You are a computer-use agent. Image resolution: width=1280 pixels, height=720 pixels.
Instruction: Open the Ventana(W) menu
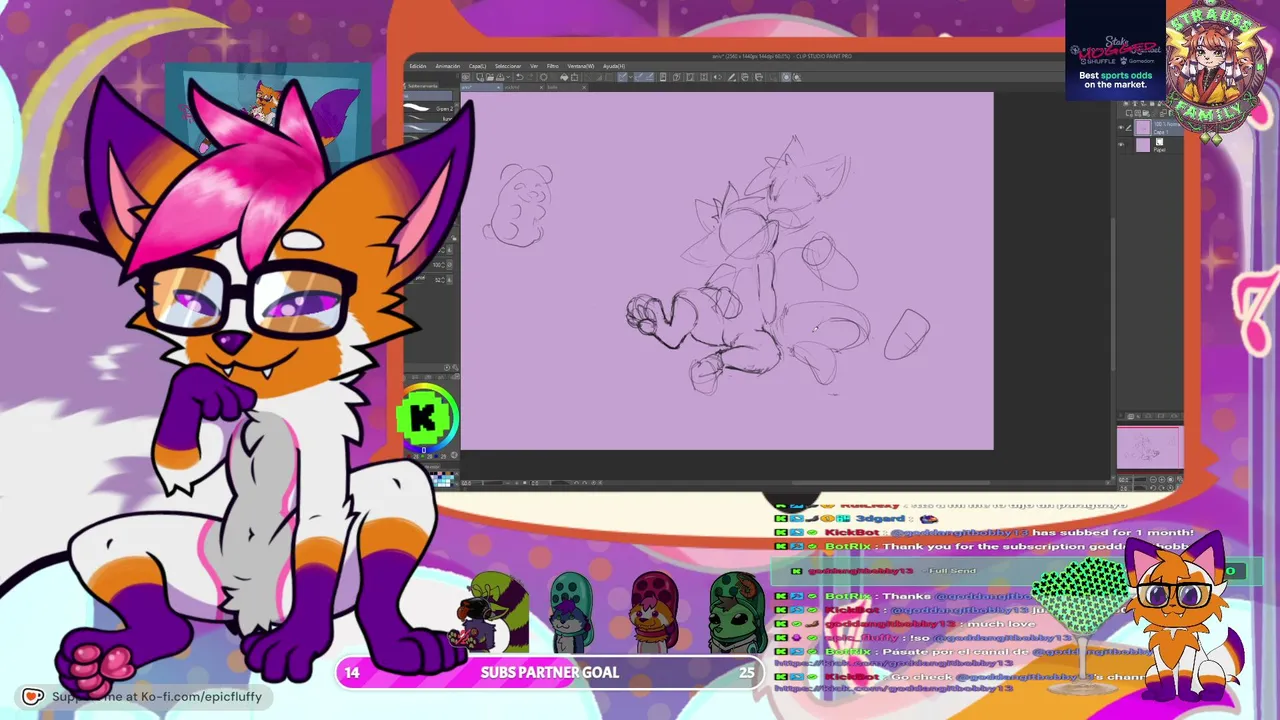[x=581, y=66]
